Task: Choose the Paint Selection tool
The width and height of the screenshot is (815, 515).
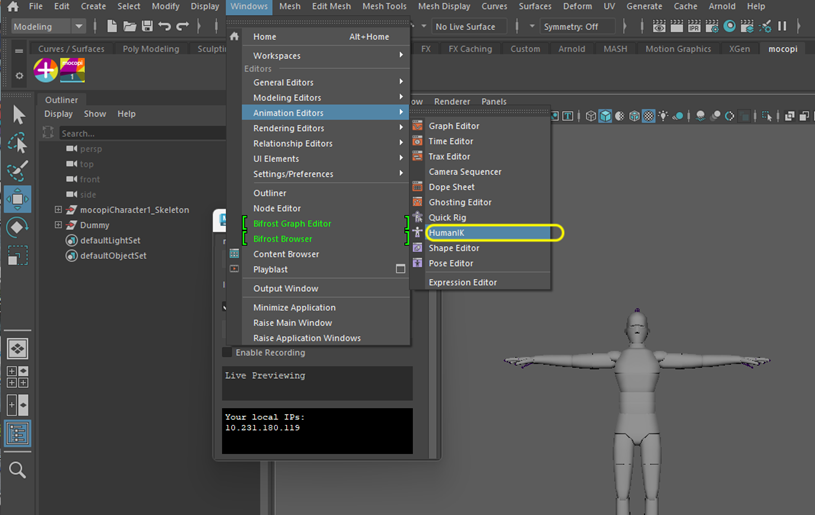Action: tap(17, 171)
